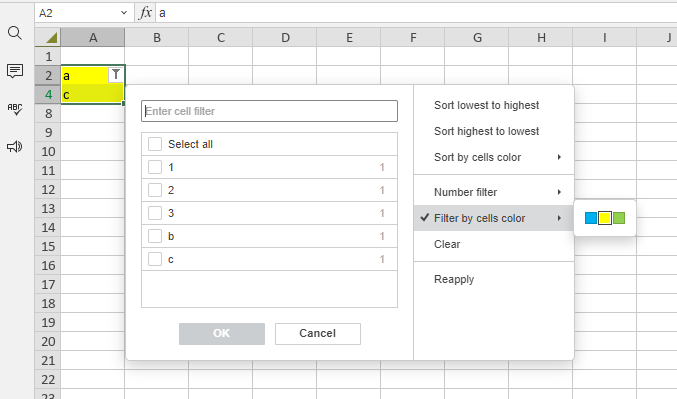
Task: Click cell A2 containing a
Action: click(92, 75)
